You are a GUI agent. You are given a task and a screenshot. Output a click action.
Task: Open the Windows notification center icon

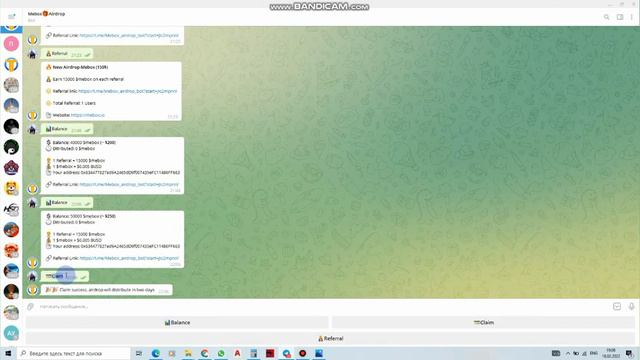630,353
